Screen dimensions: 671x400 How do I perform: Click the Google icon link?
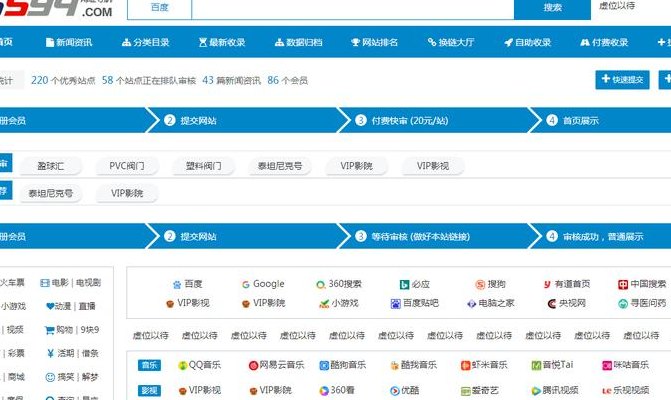pos(263,284)
